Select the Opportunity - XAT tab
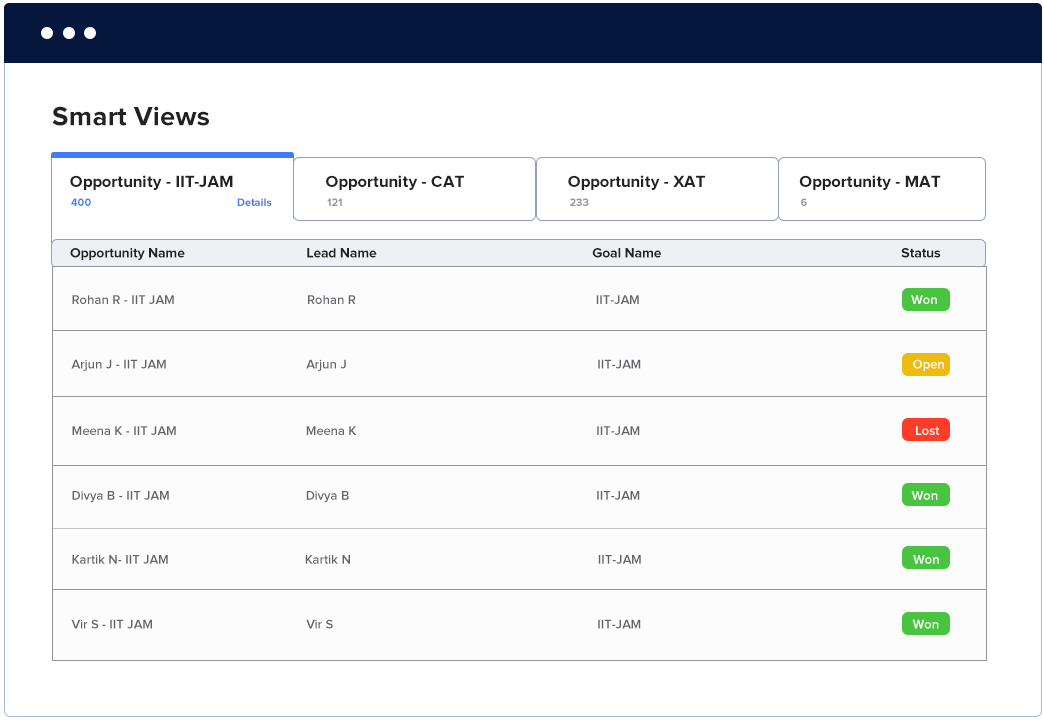Screen dimensions: 1044x720 [x=636, y=182]
